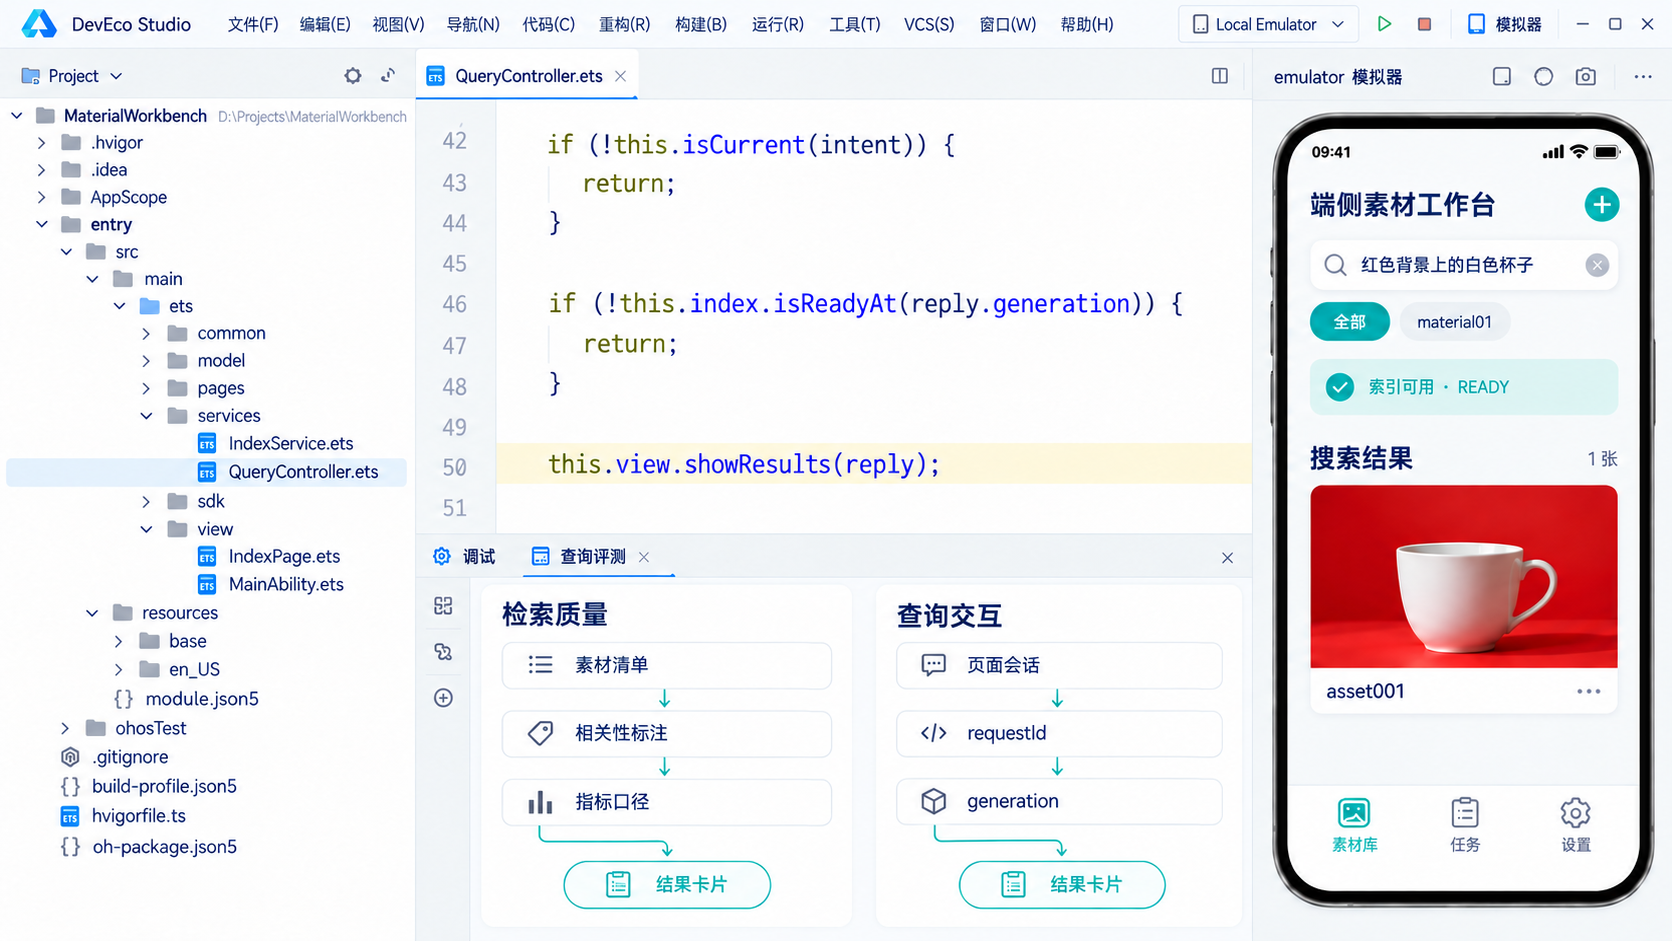
Task: Open the grid layout icon in query panel sidebar
Action: [x=444, y=606]
